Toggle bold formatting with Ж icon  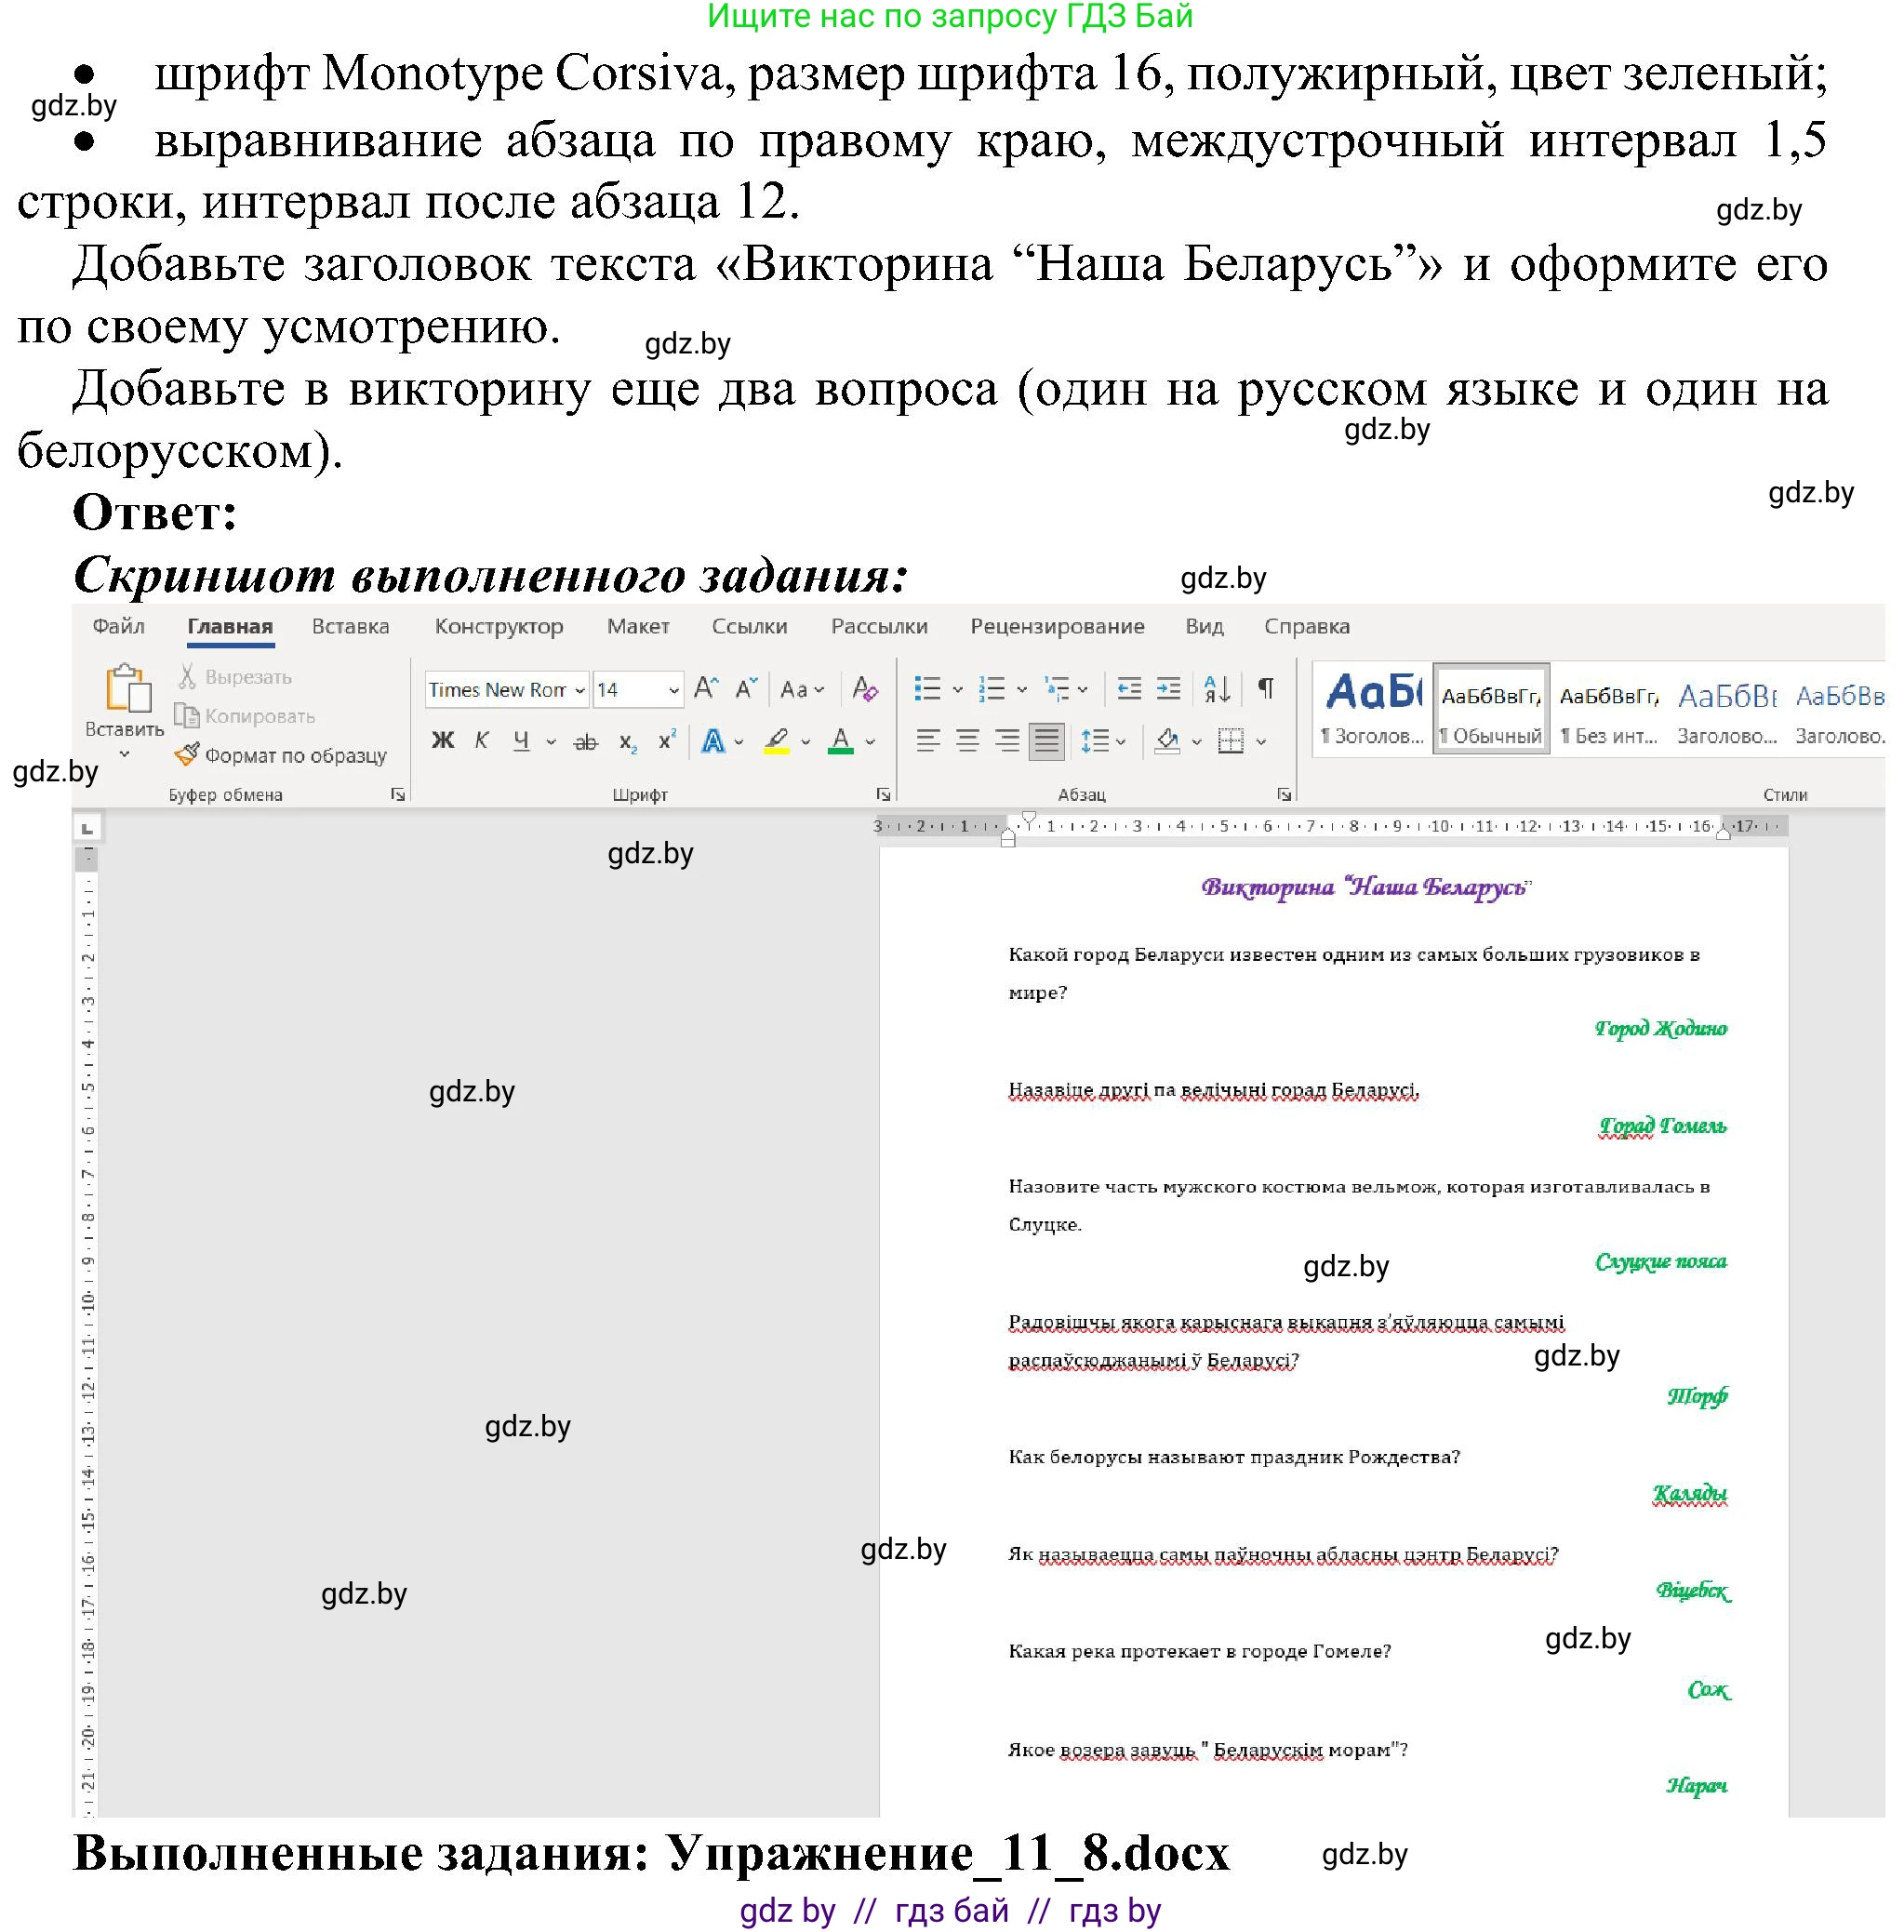[441, 740]
